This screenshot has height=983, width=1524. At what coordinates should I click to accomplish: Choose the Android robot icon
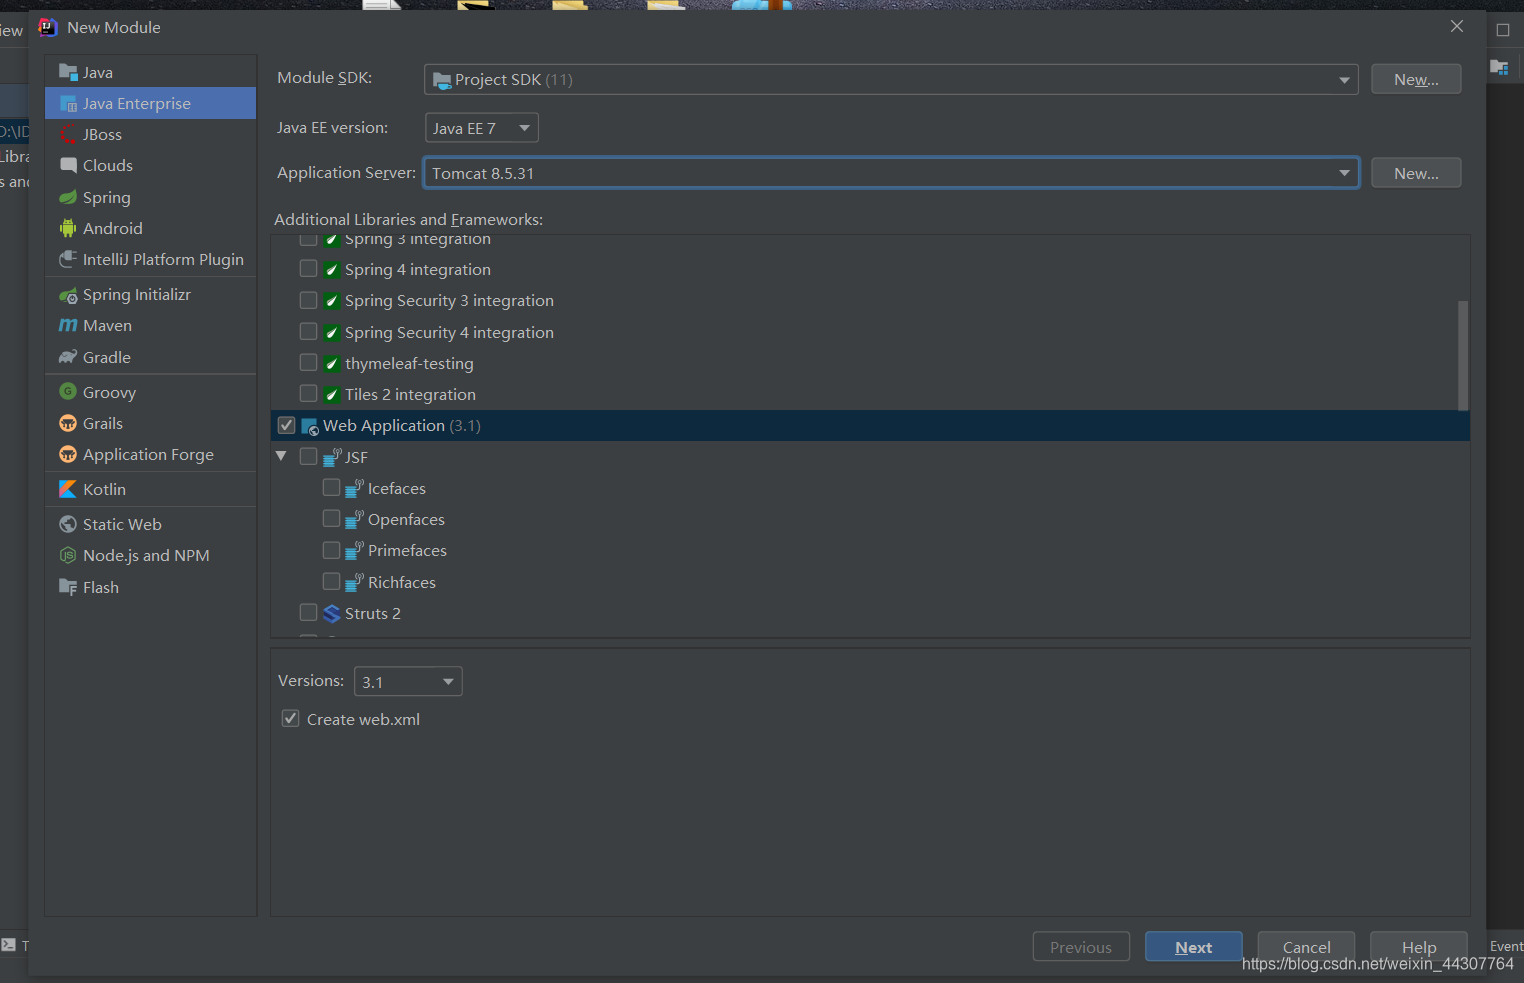(x=68, y=228)
